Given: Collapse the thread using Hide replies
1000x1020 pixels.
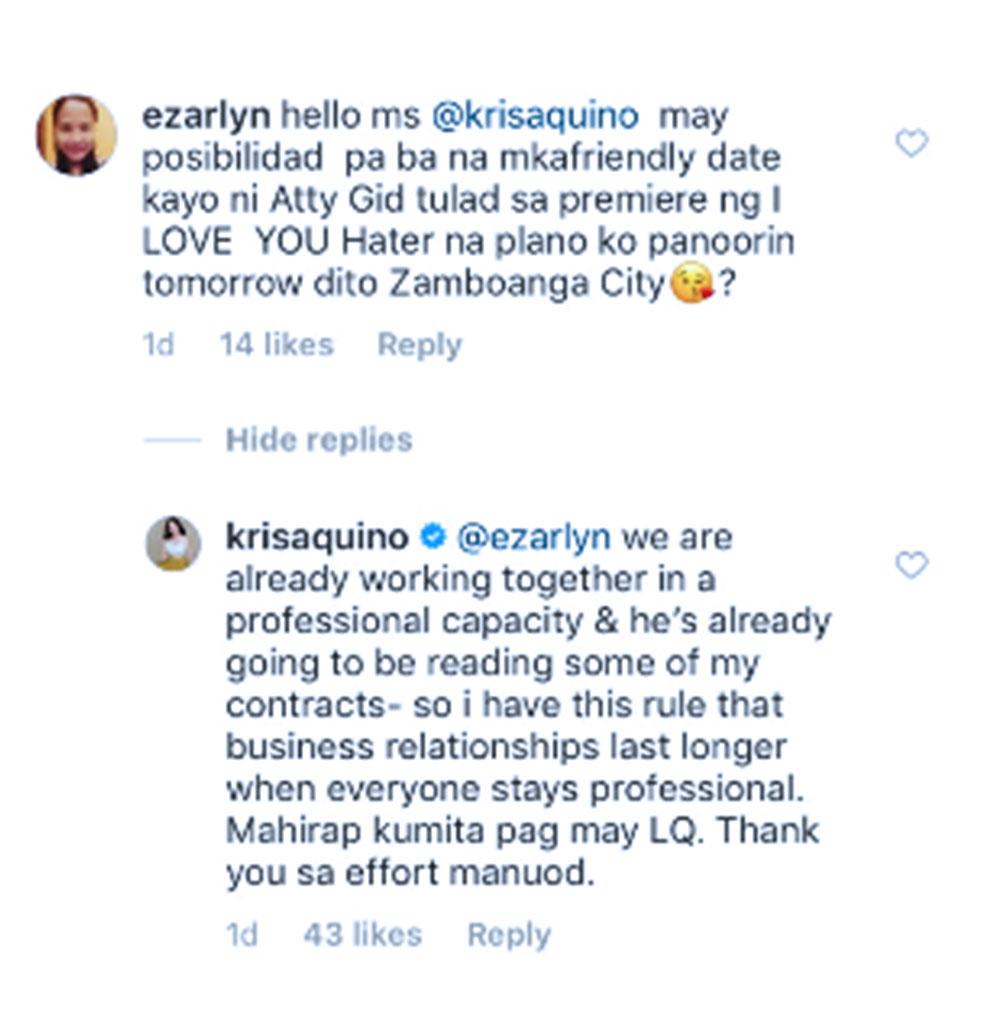Looking at the screenshot, I should click(319, 440).
